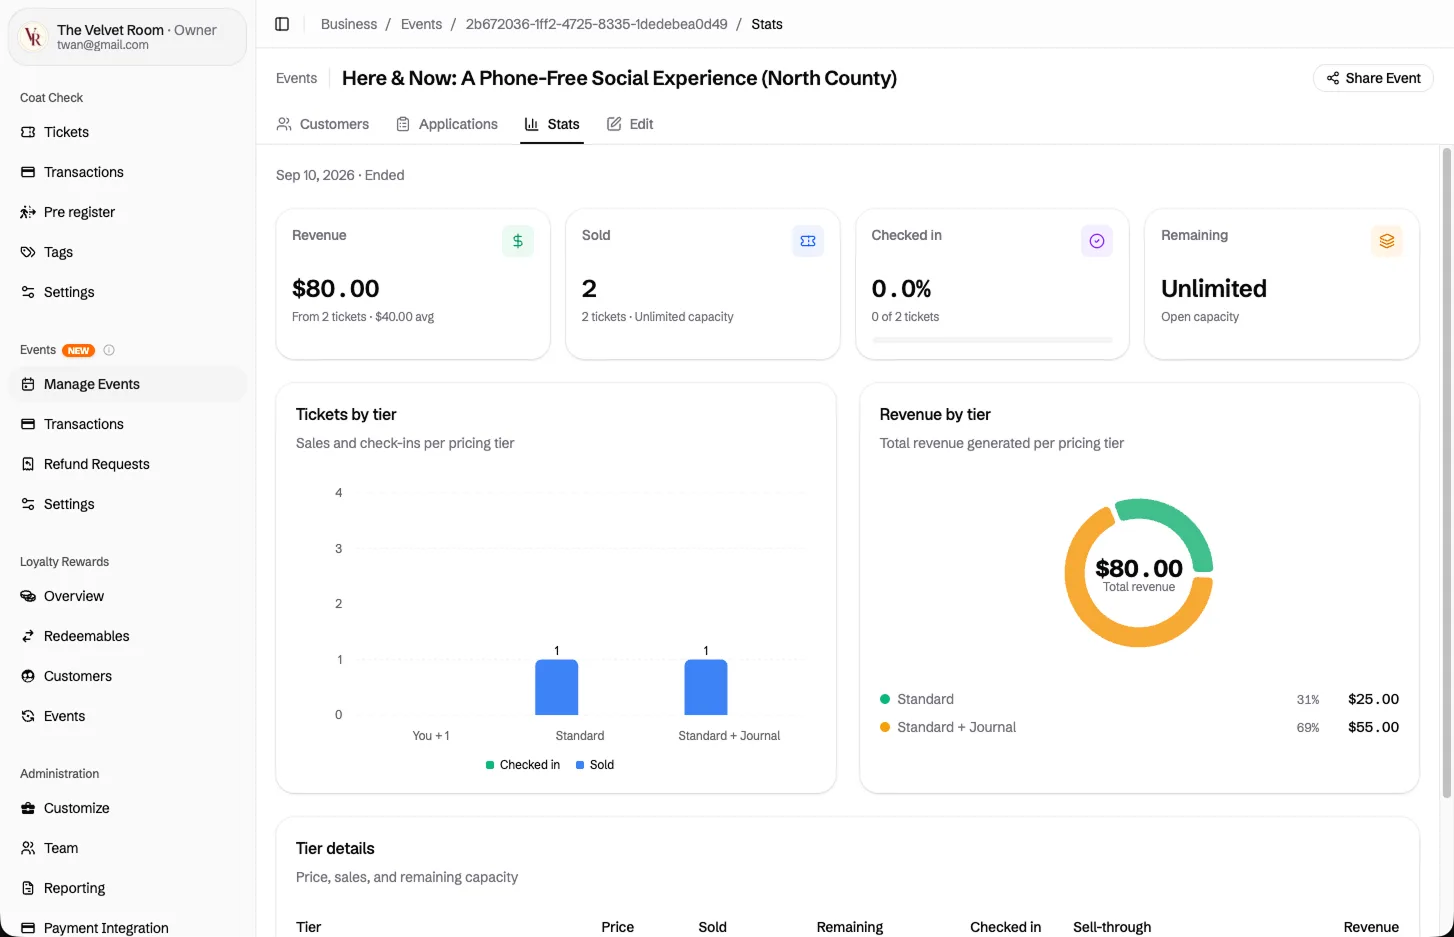Click Sep 10, 2026 · Ended text

pyautogui.click(x=340, y=175)
